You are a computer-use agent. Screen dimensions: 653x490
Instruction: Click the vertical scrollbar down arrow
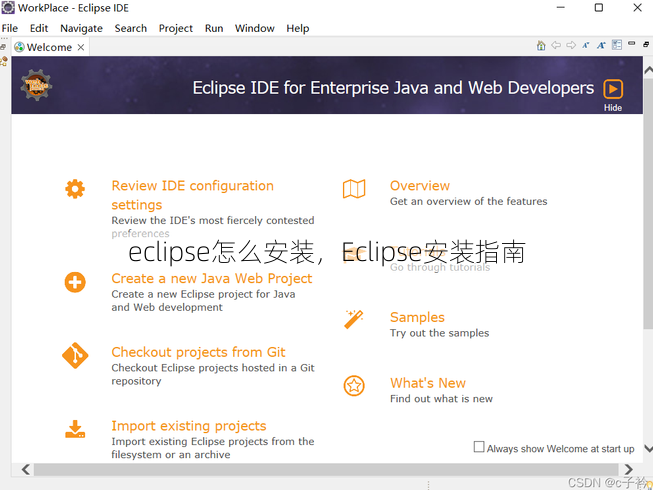pos(648,448)
